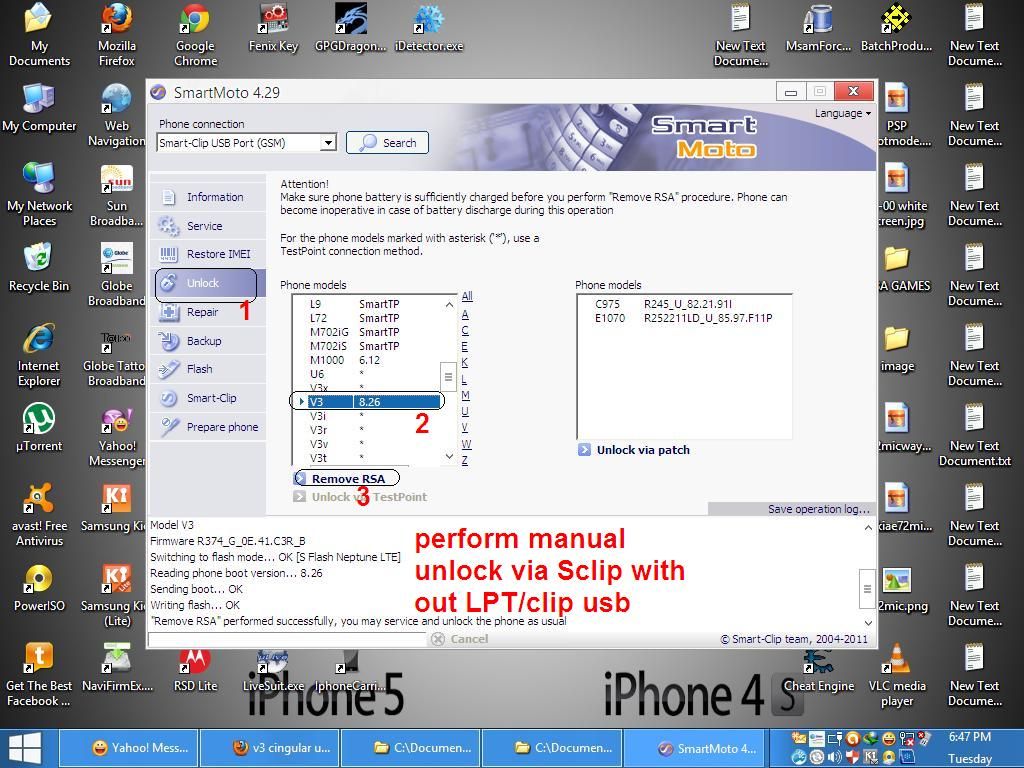Open the Windows Start button
This screenshot has height=768, width=1024.
point(24,748)
